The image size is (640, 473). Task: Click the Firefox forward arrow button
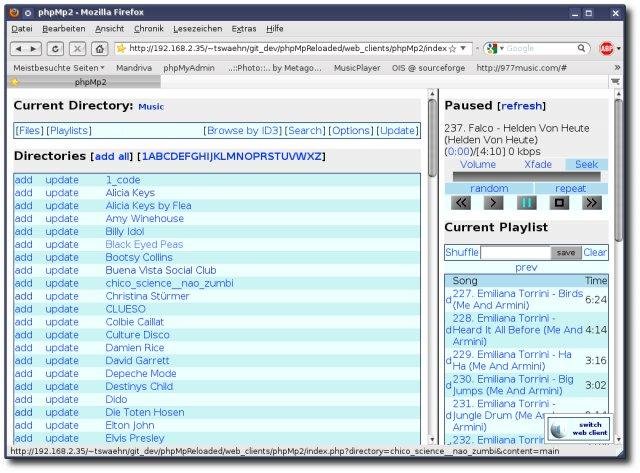tap(33, 49)
